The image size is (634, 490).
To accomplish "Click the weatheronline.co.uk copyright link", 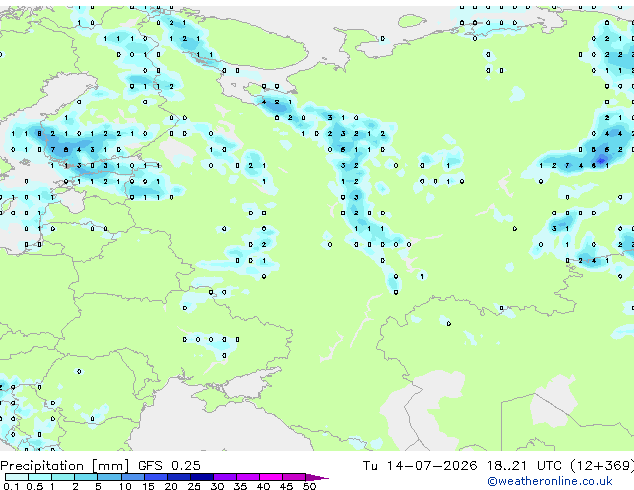I will (550, 481).
